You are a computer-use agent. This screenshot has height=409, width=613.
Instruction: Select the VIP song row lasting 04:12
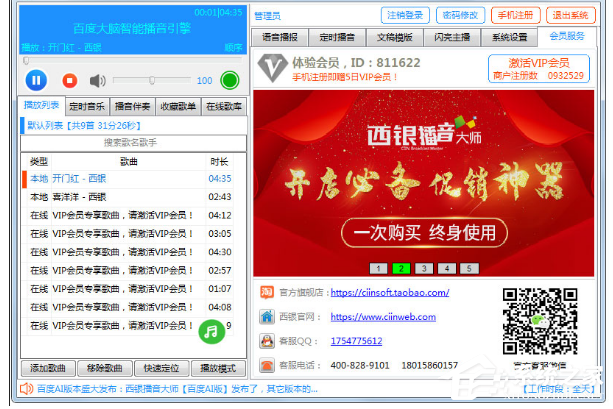(129, 215)
